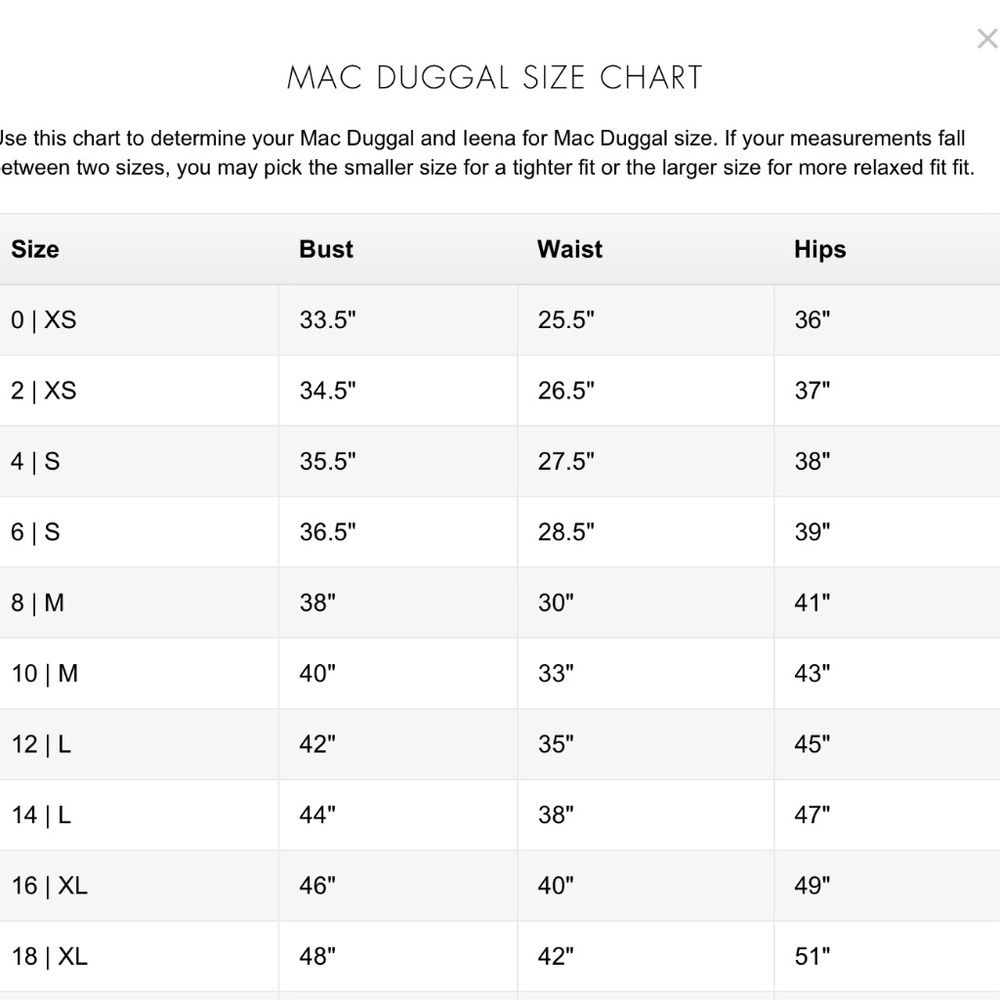Image resolution: width=1000 pixels, height=1000 pixels.
Task: Click the 44" bust measurement cell
Action: point(317,816)
